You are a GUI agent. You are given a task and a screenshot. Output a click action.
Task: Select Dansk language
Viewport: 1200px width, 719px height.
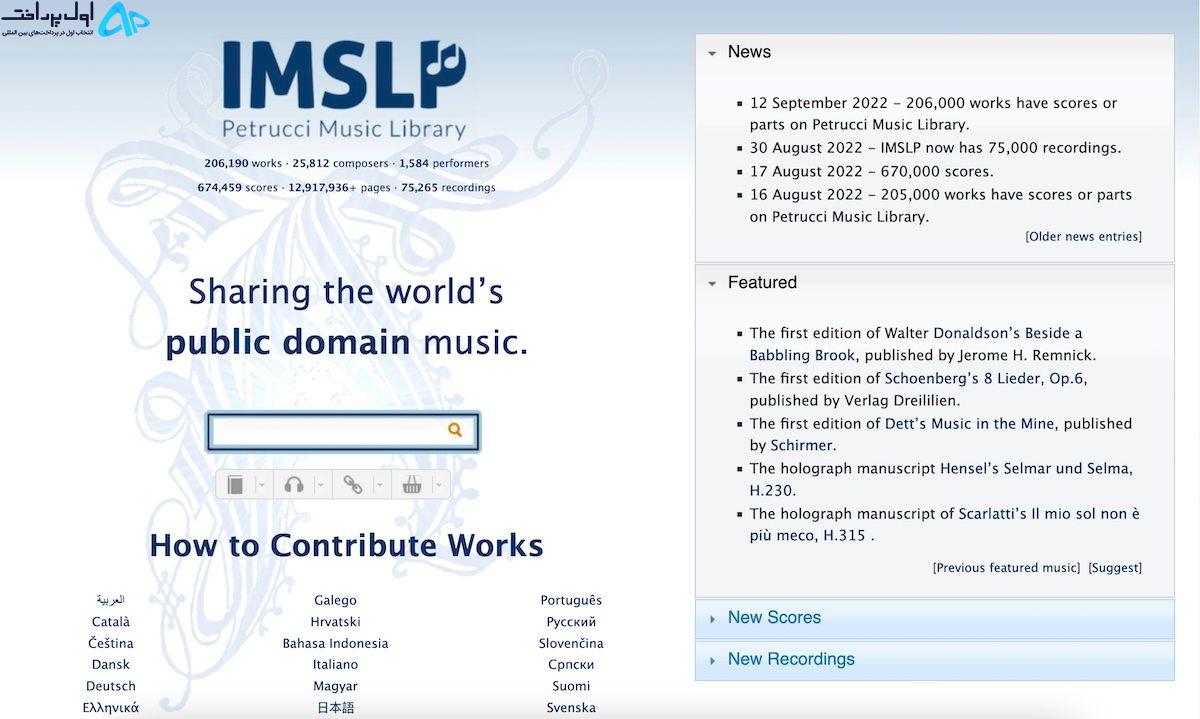tap(111, 665)
